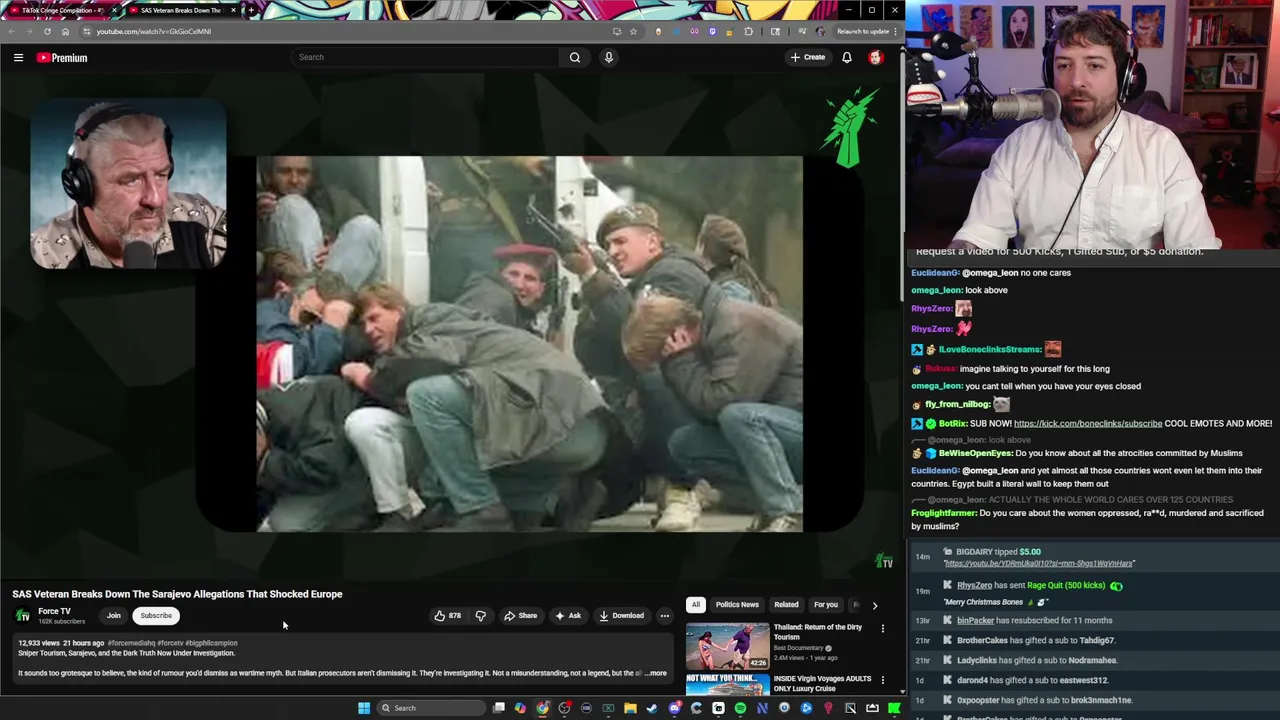1280x720 pixels.
Task: Open YouTube notifications bell
Action: (846, 57)
